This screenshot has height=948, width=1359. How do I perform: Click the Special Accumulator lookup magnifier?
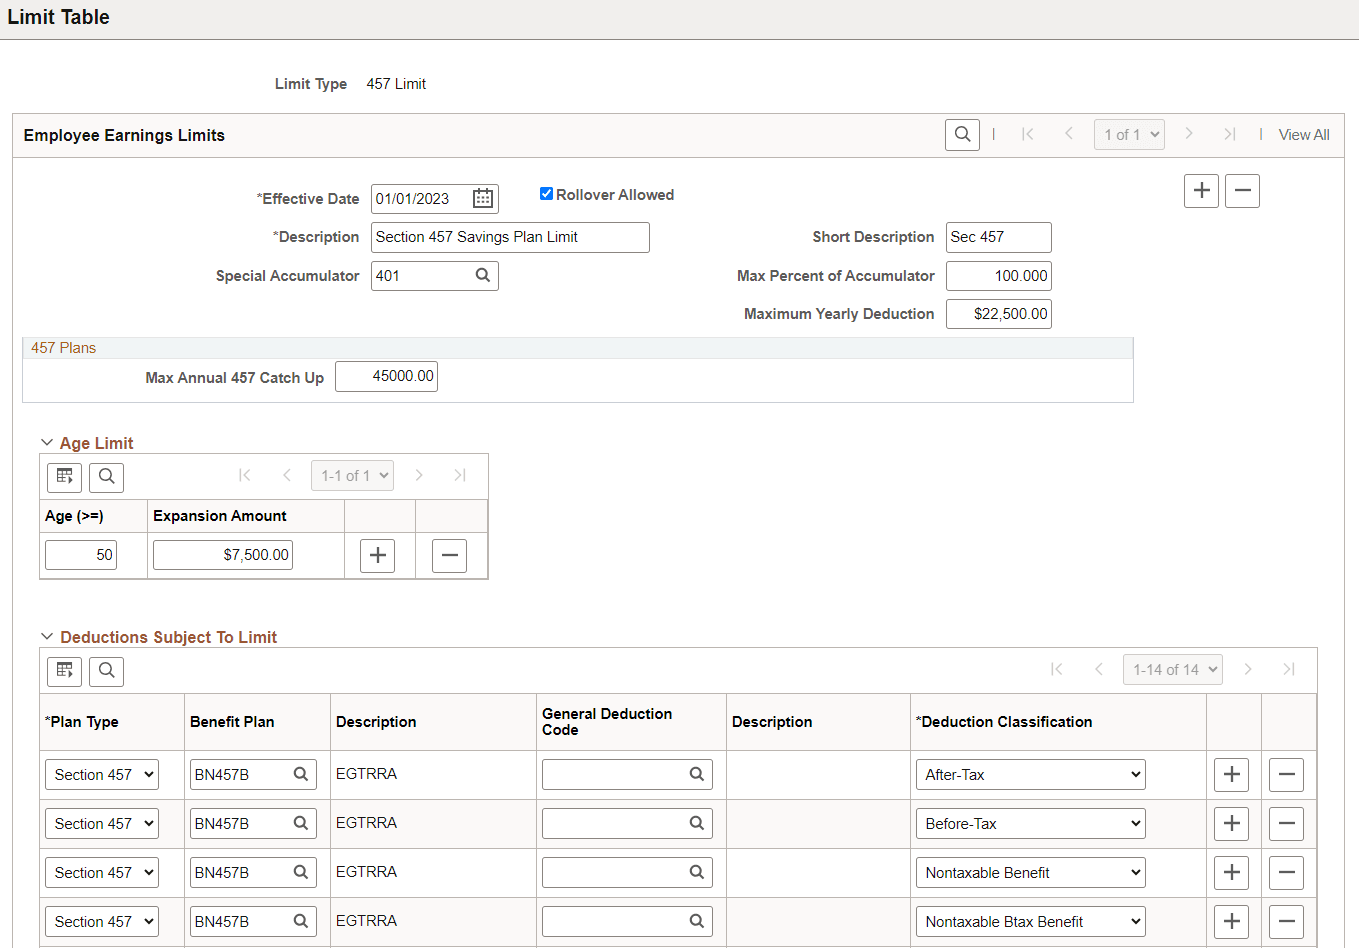(x=483, y=275)
